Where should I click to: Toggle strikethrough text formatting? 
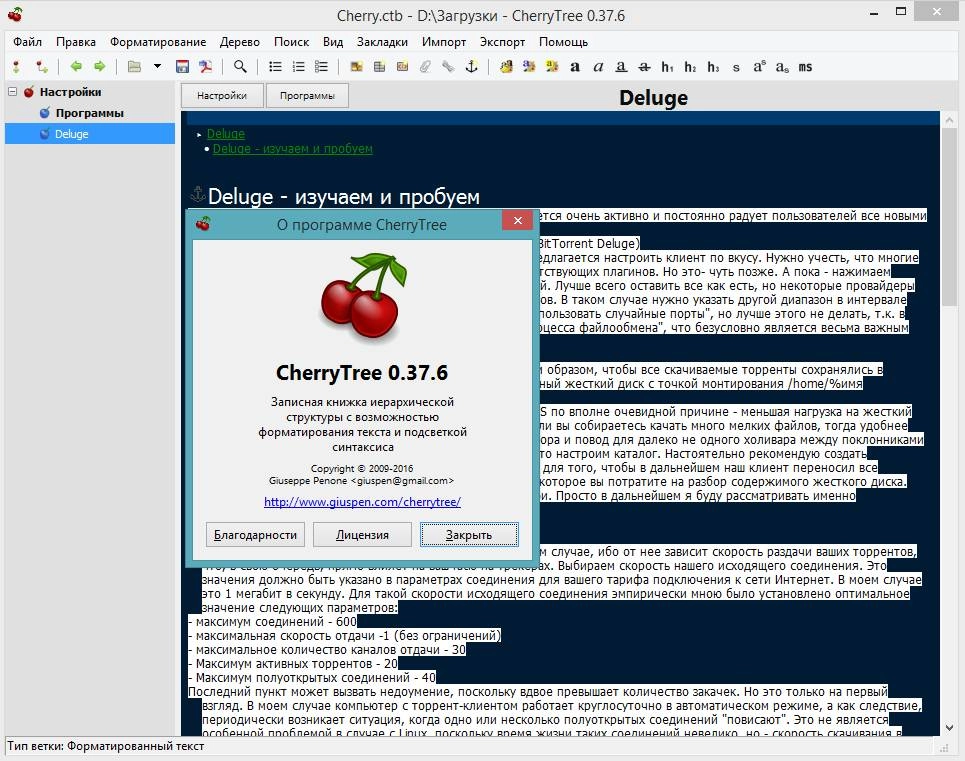(644, 66)
